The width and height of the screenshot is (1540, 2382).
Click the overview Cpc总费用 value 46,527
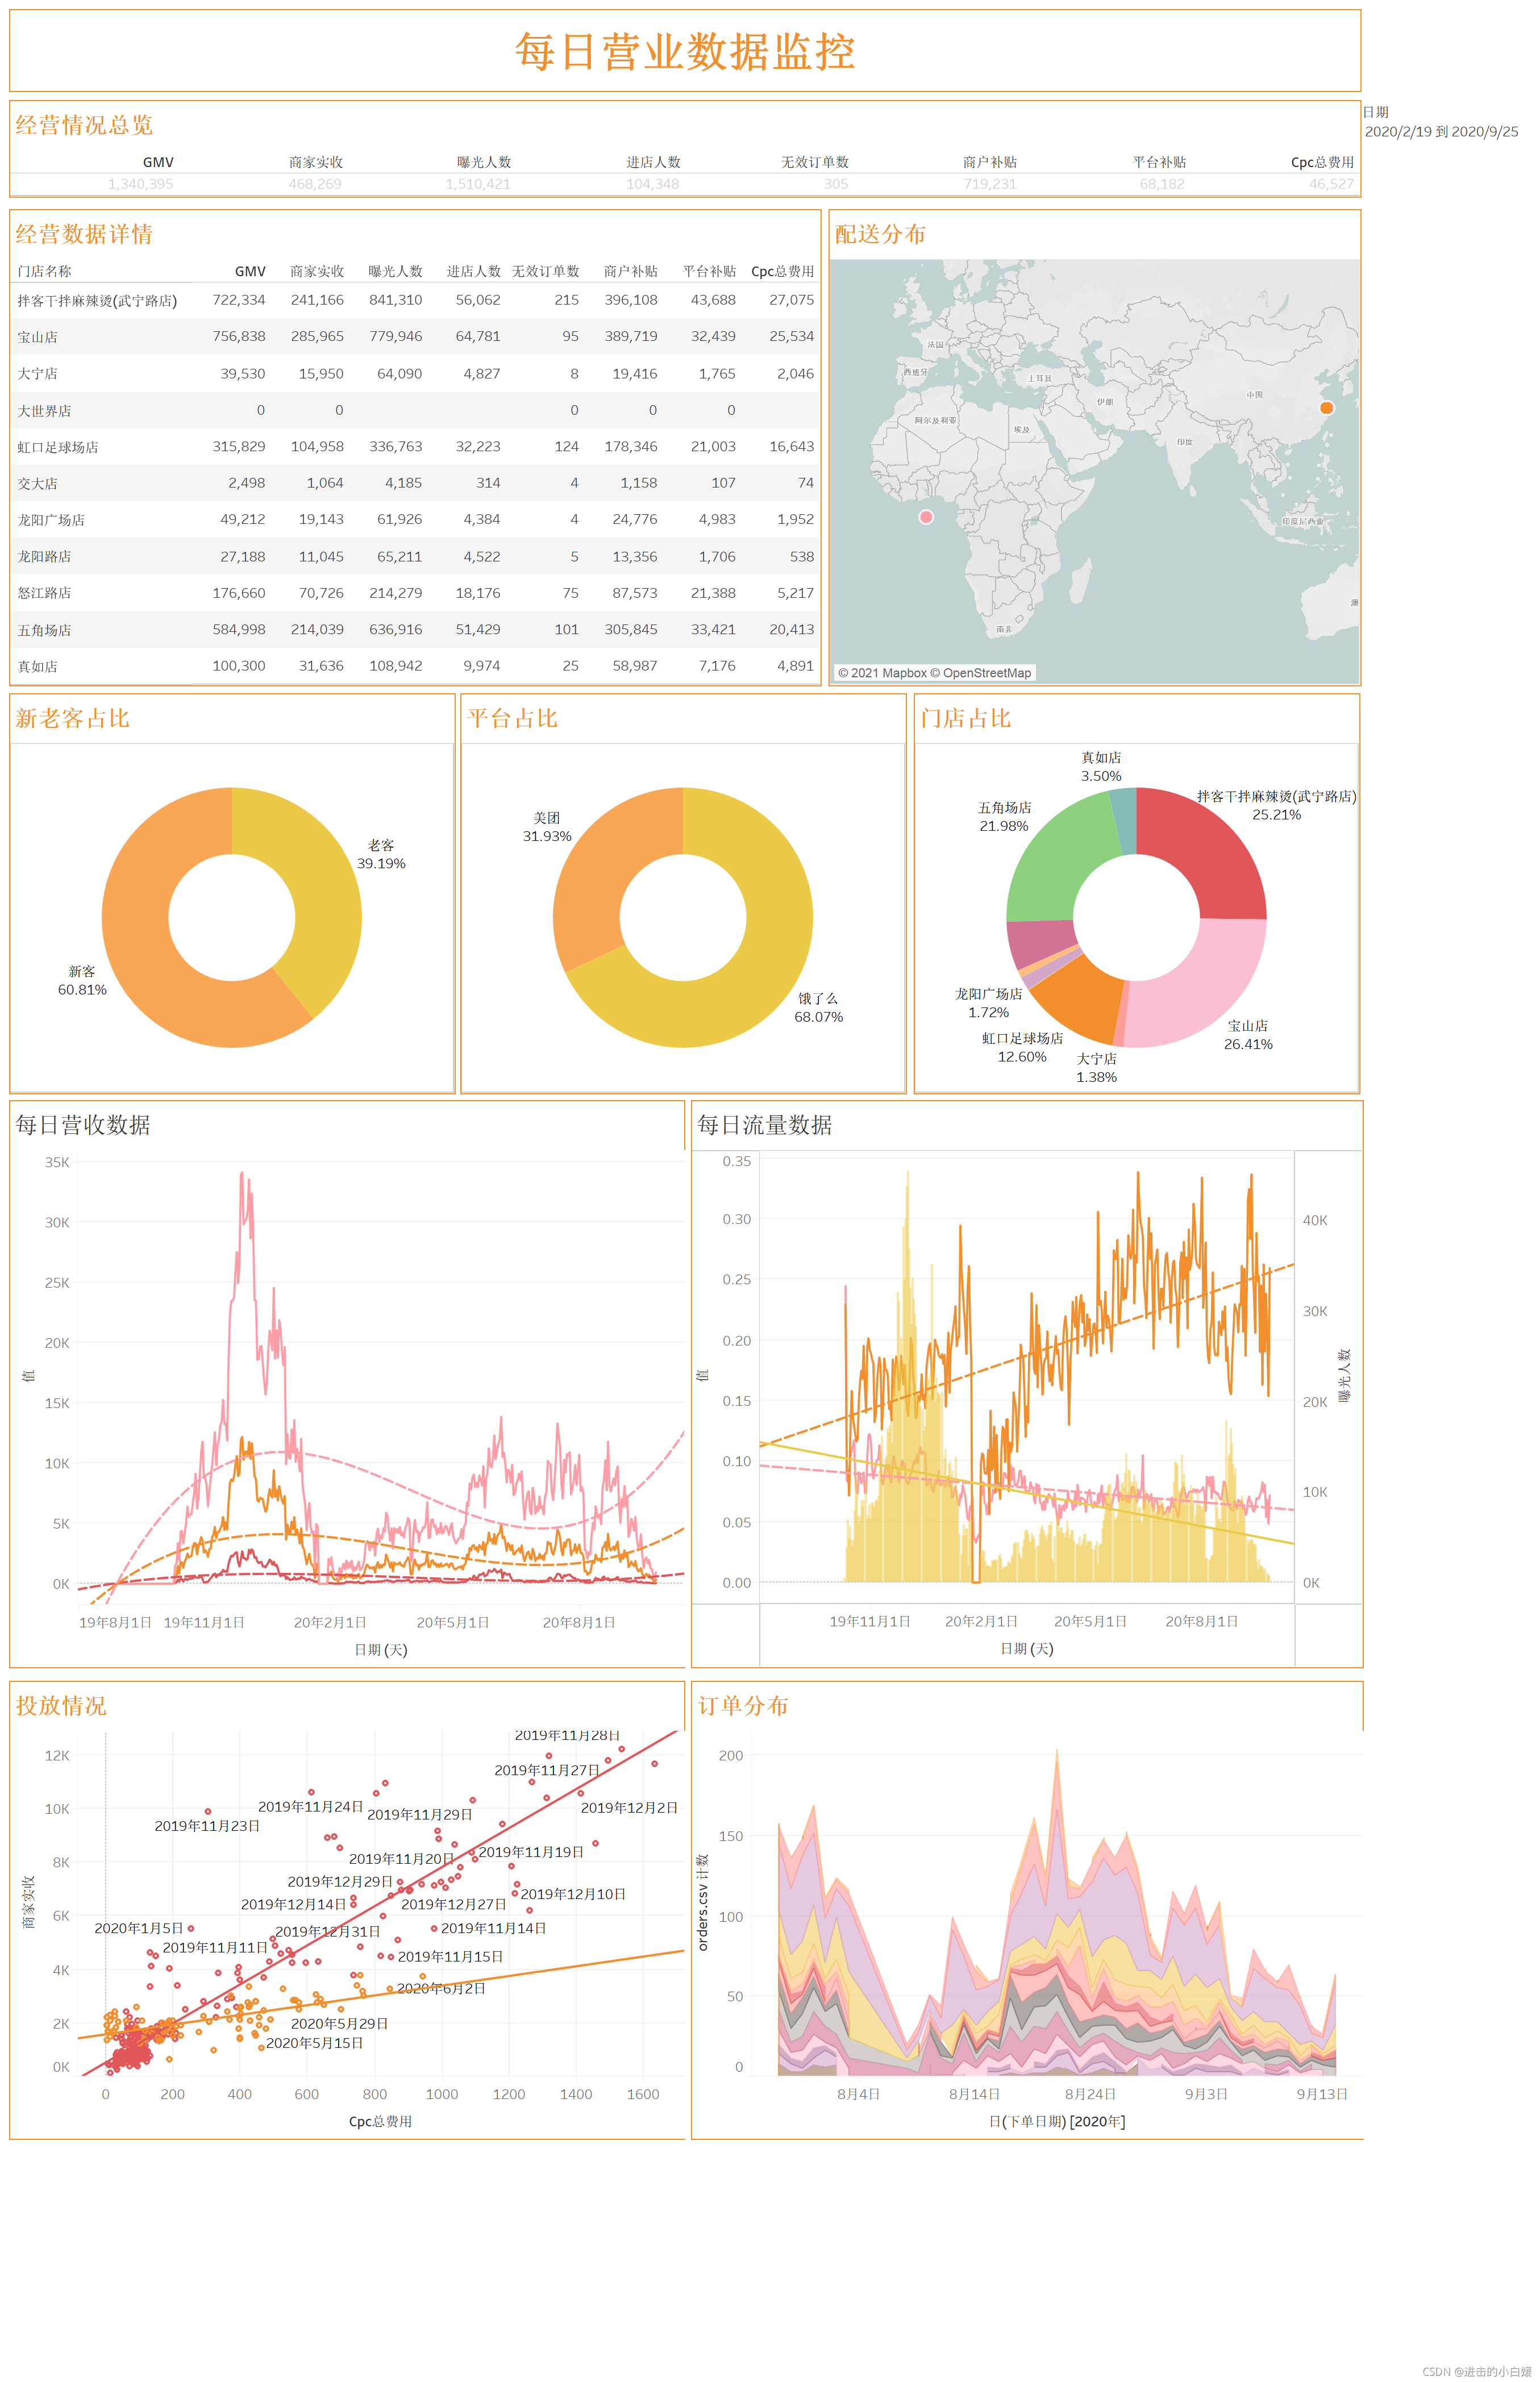click(x=1331, y=184)
